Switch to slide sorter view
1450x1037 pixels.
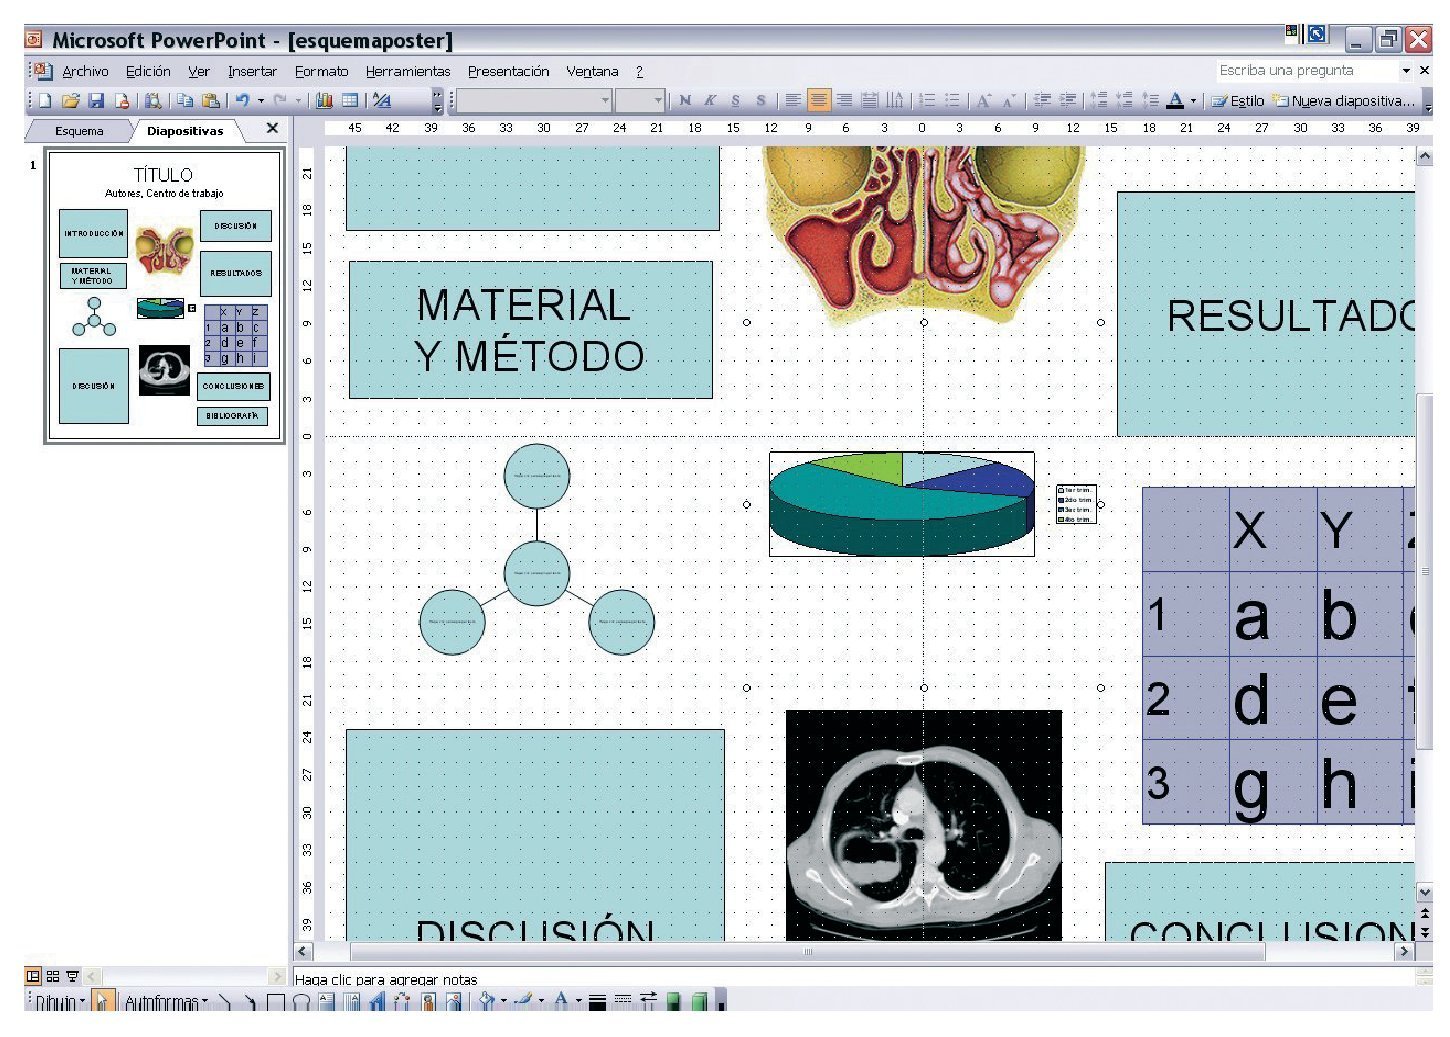coord(53,976)
